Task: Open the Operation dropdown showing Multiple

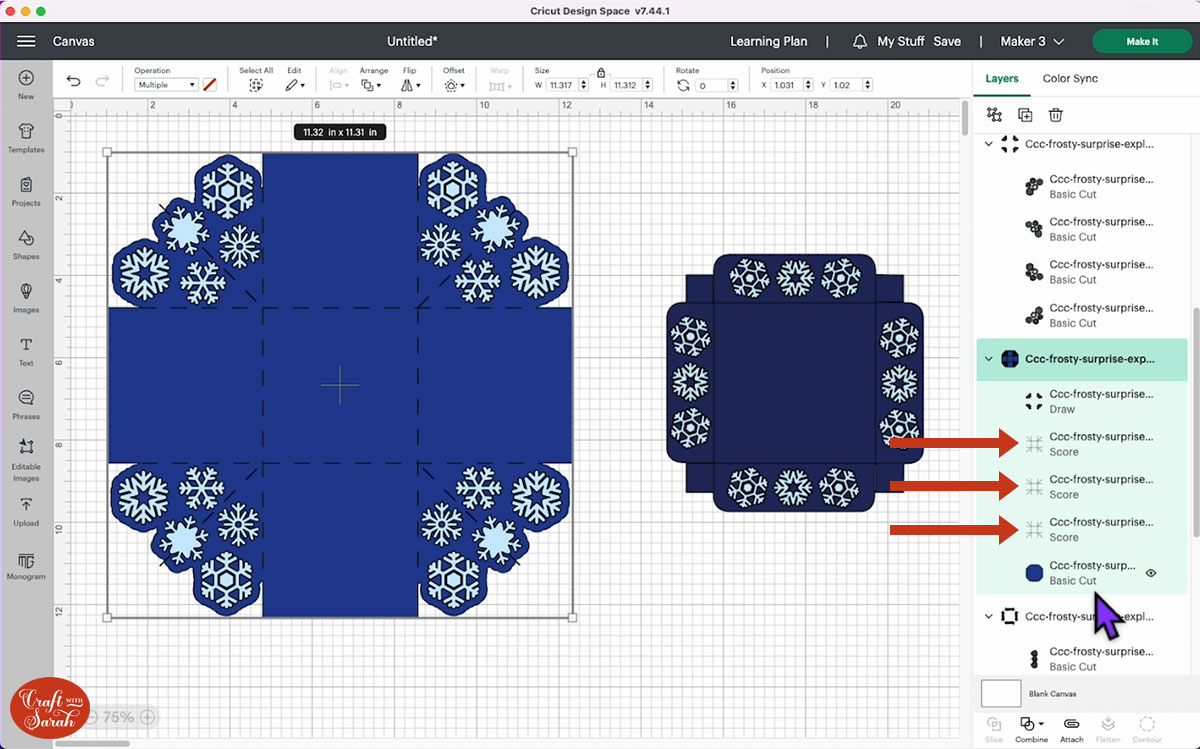Action: click(166, 85)
